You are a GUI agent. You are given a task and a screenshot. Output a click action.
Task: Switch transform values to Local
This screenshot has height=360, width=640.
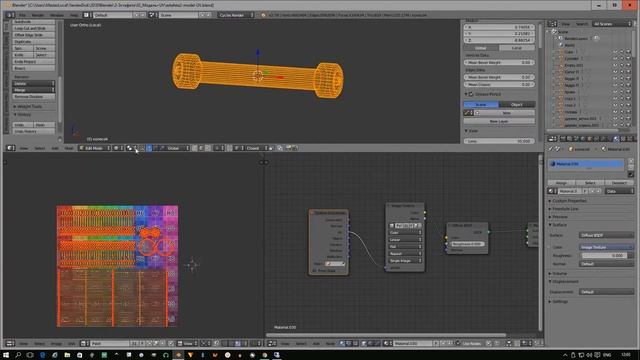[x=516, y=48]
